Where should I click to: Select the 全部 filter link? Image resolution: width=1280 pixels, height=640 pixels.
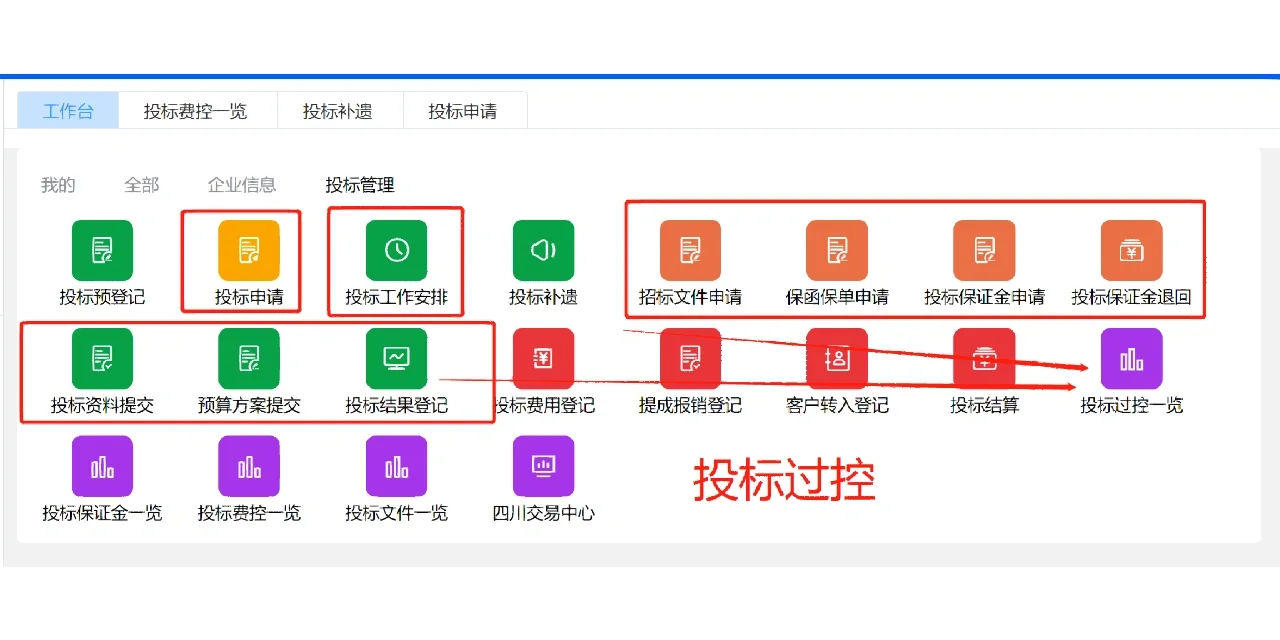point(141,185)
